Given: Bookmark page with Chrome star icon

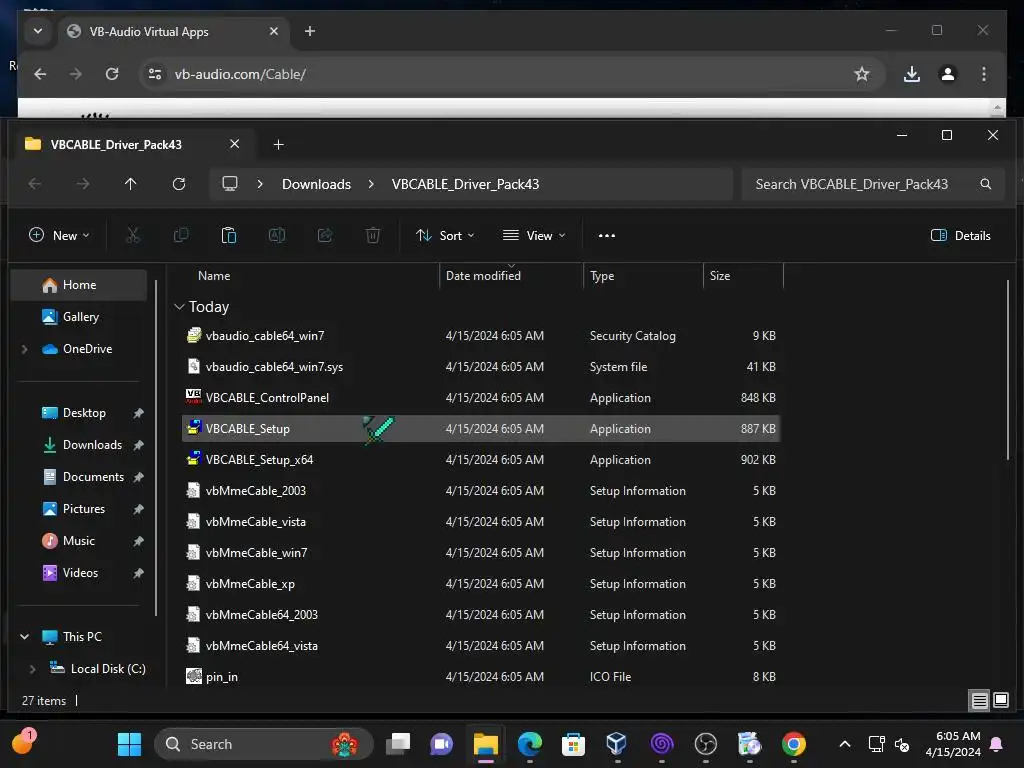Looking at the screenshot, I should 862,74.
